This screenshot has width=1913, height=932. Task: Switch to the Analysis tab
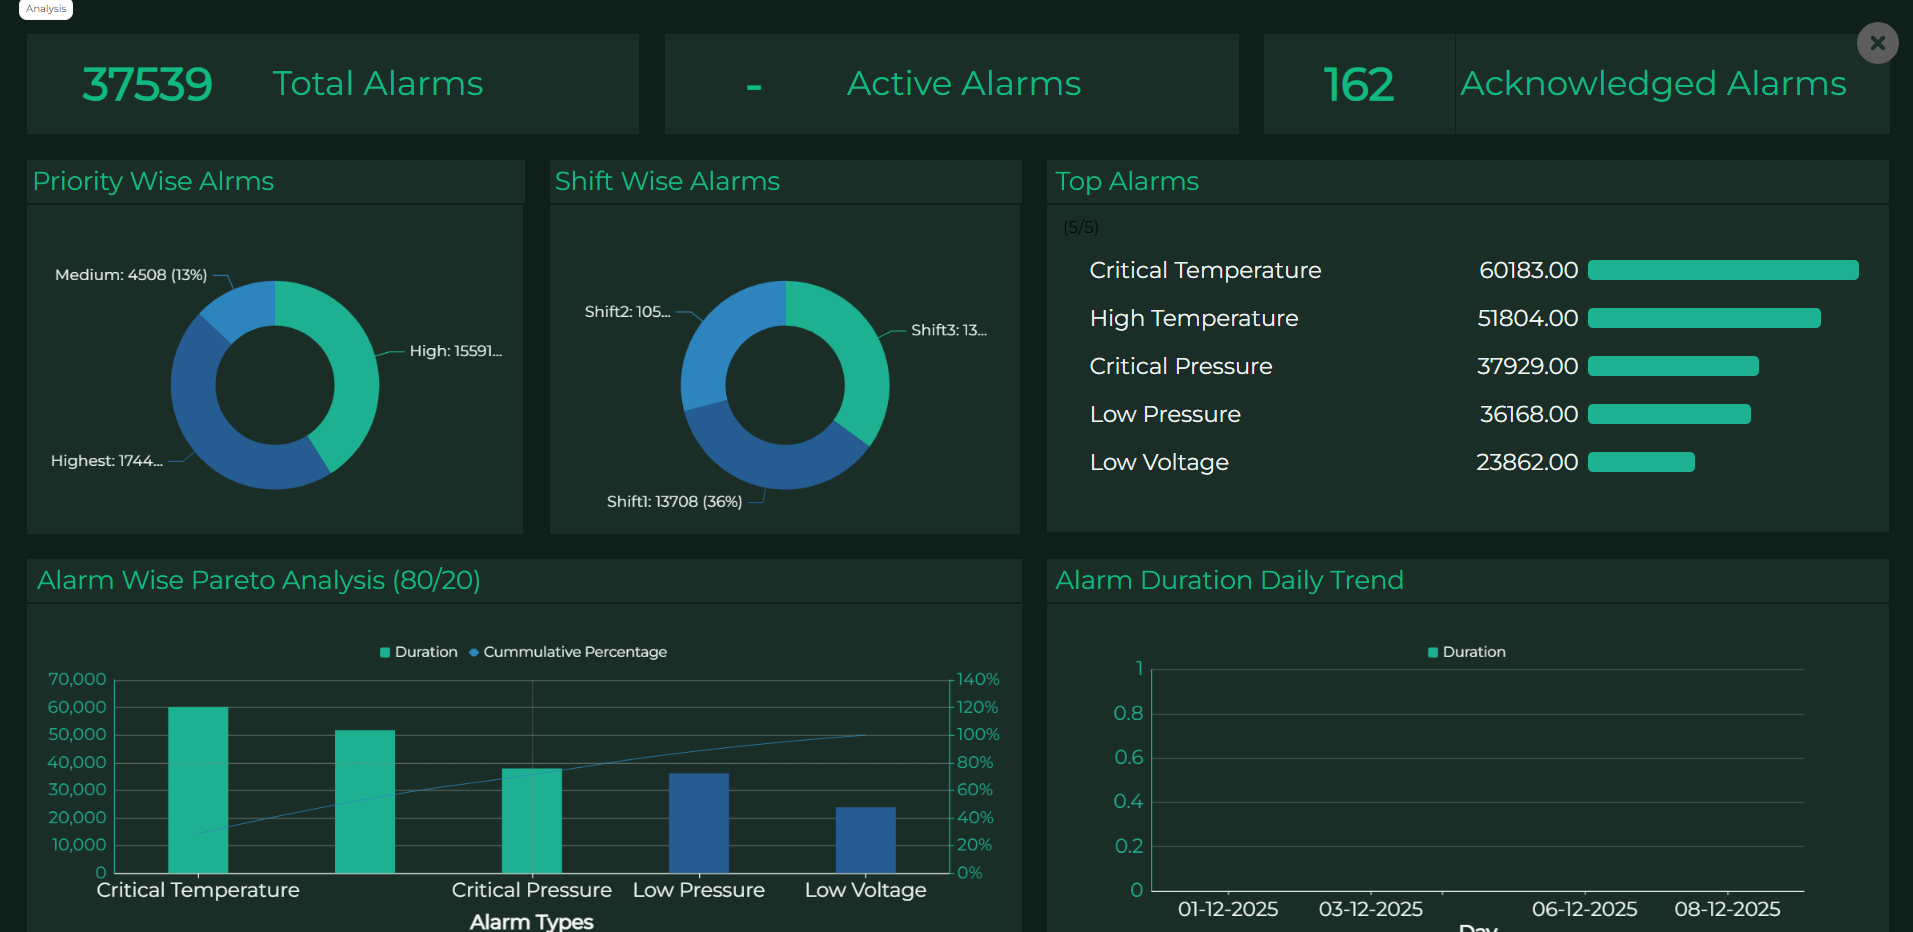tap(45, 9)
